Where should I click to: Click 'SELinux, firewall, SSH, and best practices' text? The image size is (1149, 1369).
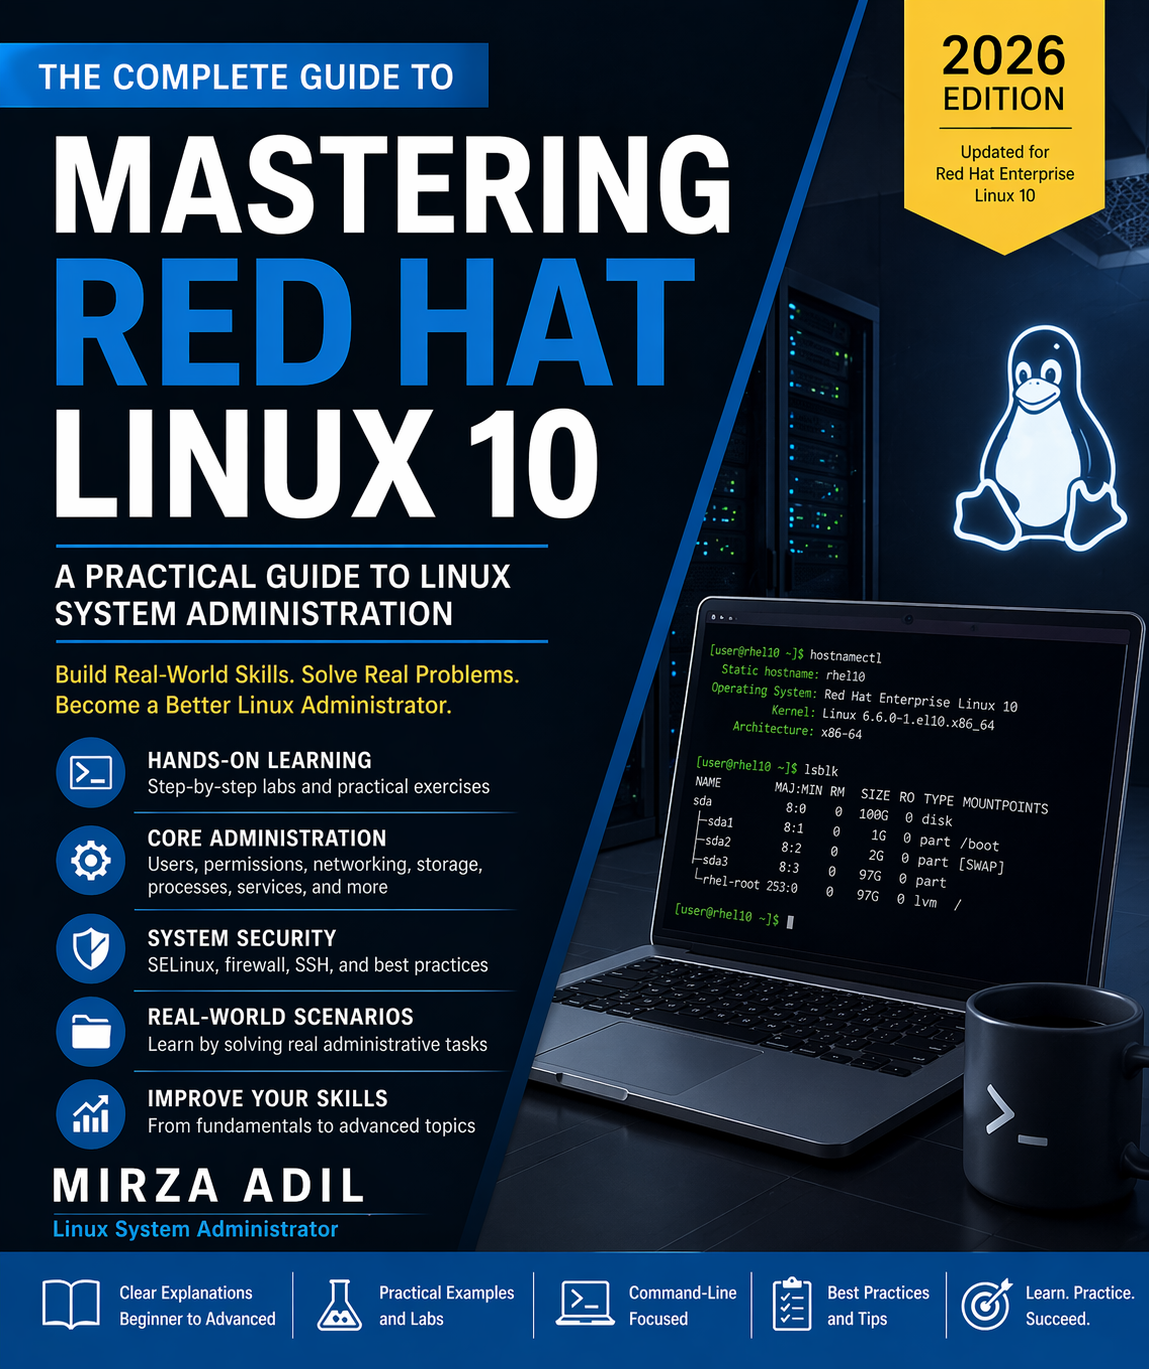tap(317, 965)
